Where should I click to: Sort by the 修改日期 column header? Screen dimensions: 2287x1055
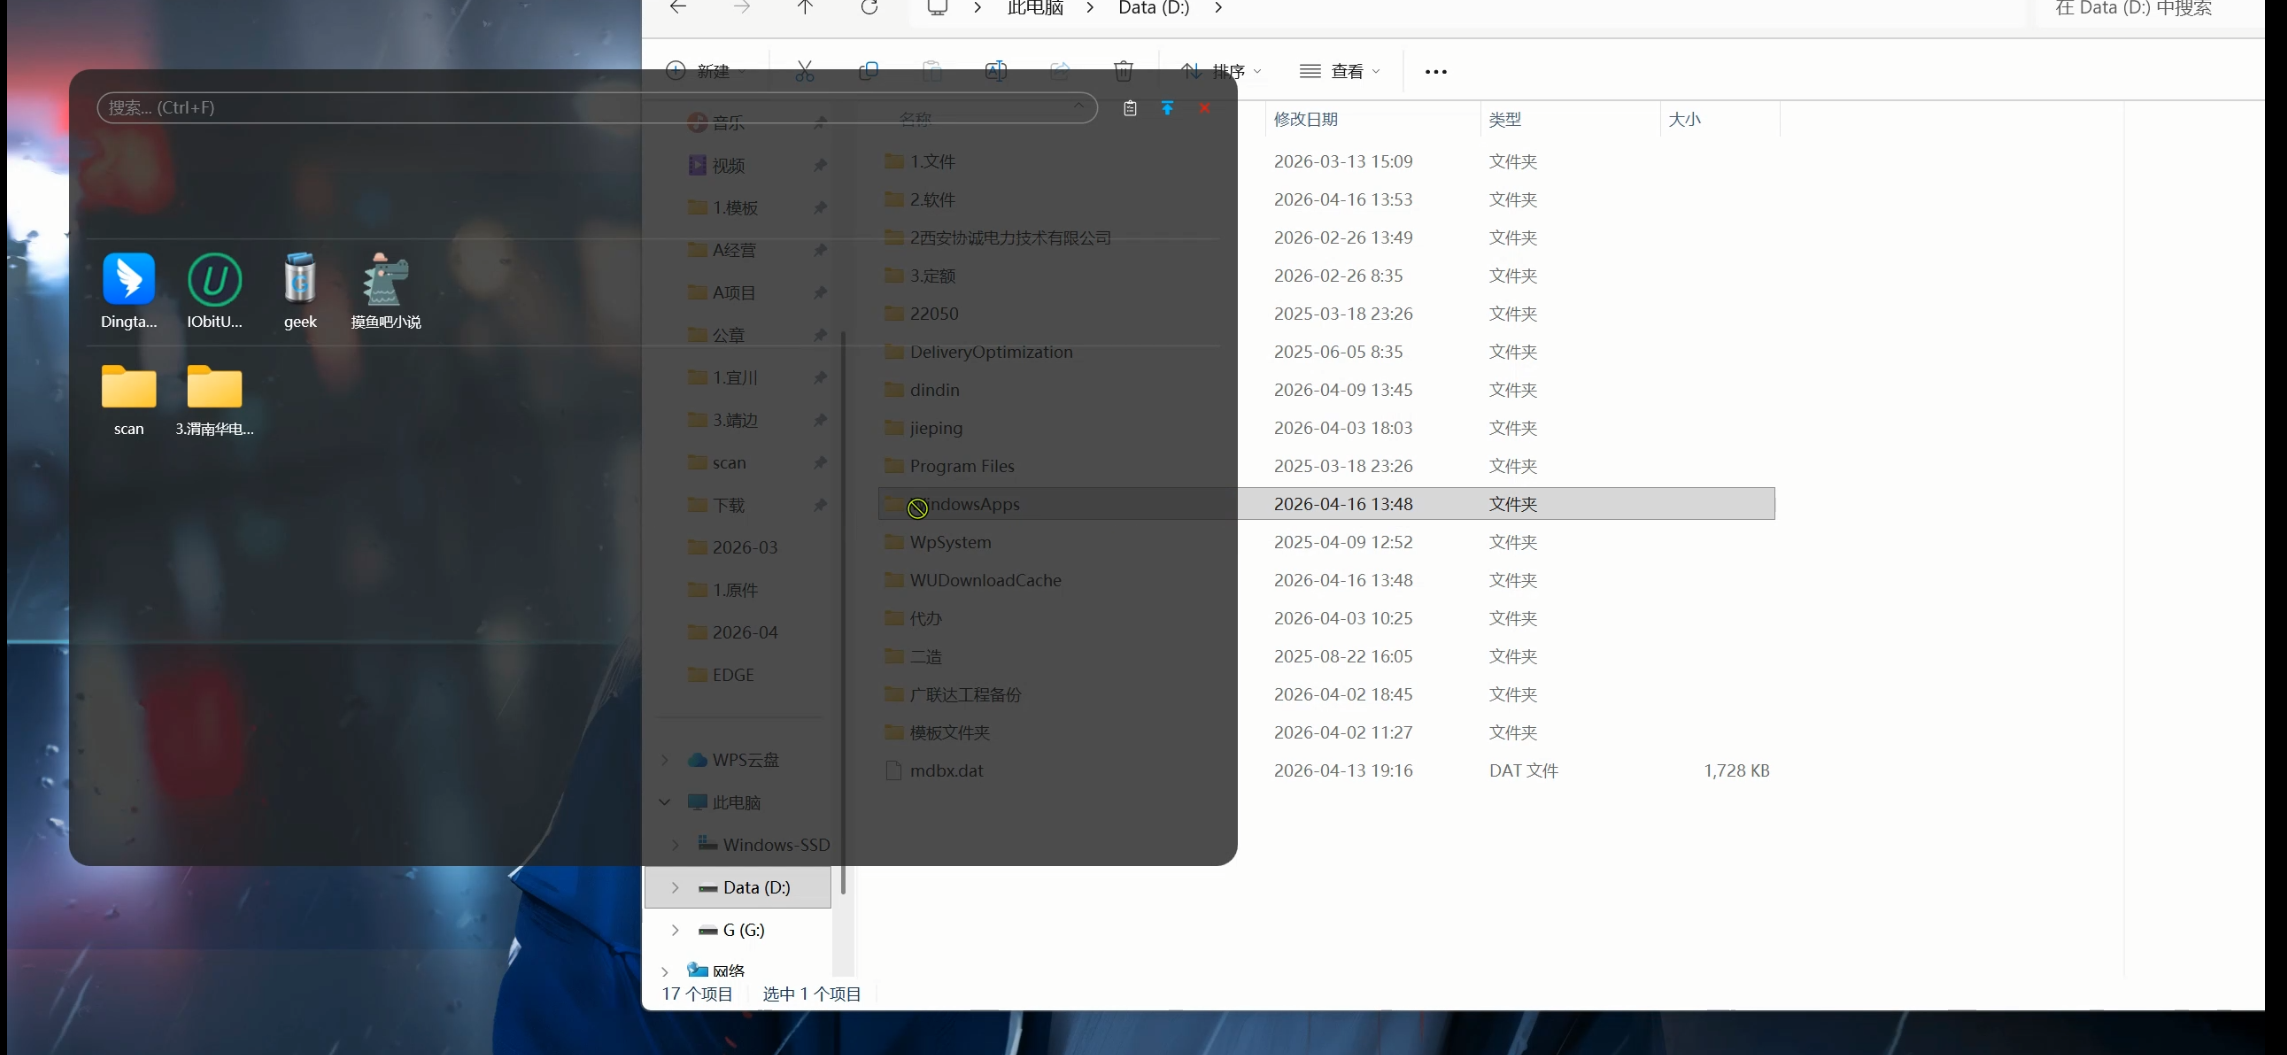pos(1305,119)
